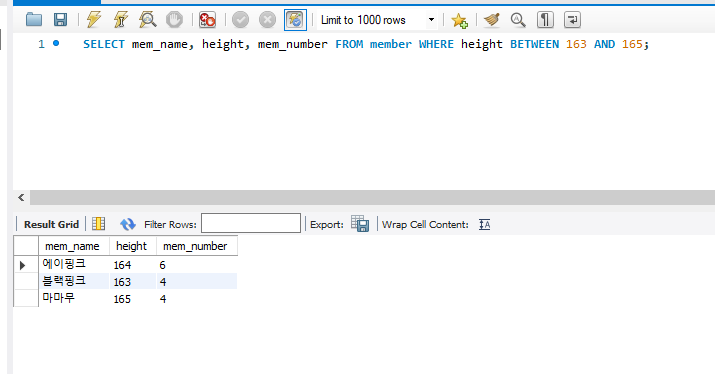Screen dimensions: 715x374
Task: Click the BETWEEN keyword in the query
Action: coord(534,44)
